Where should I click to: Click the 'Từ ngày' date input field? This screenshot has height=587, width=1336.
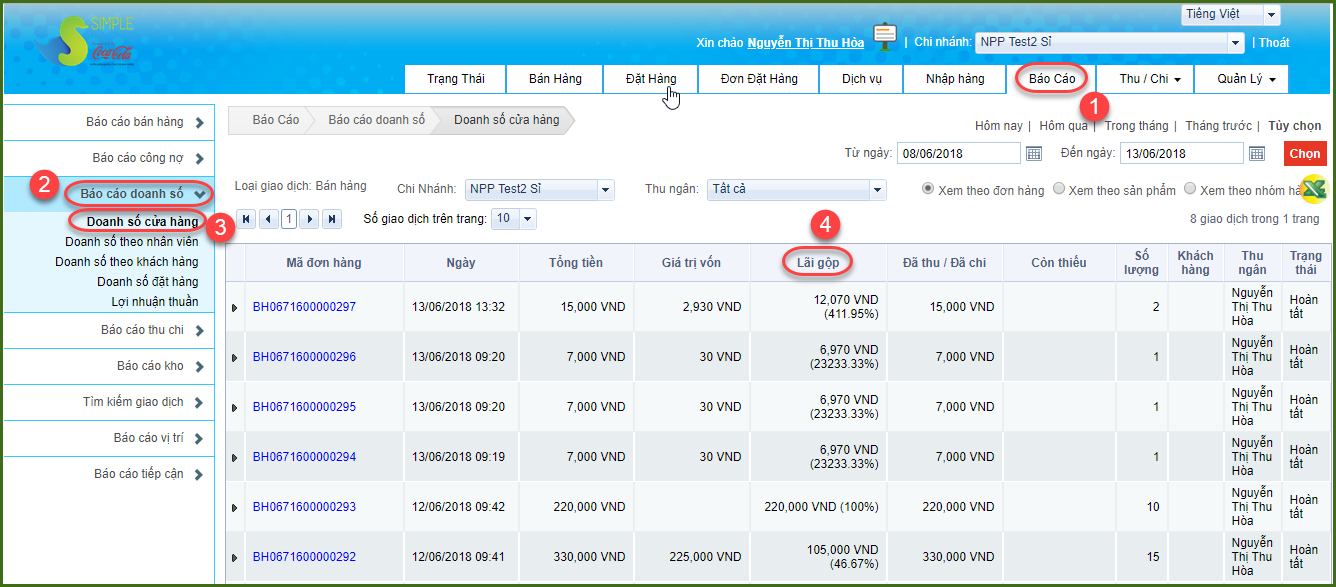(958, 153)
